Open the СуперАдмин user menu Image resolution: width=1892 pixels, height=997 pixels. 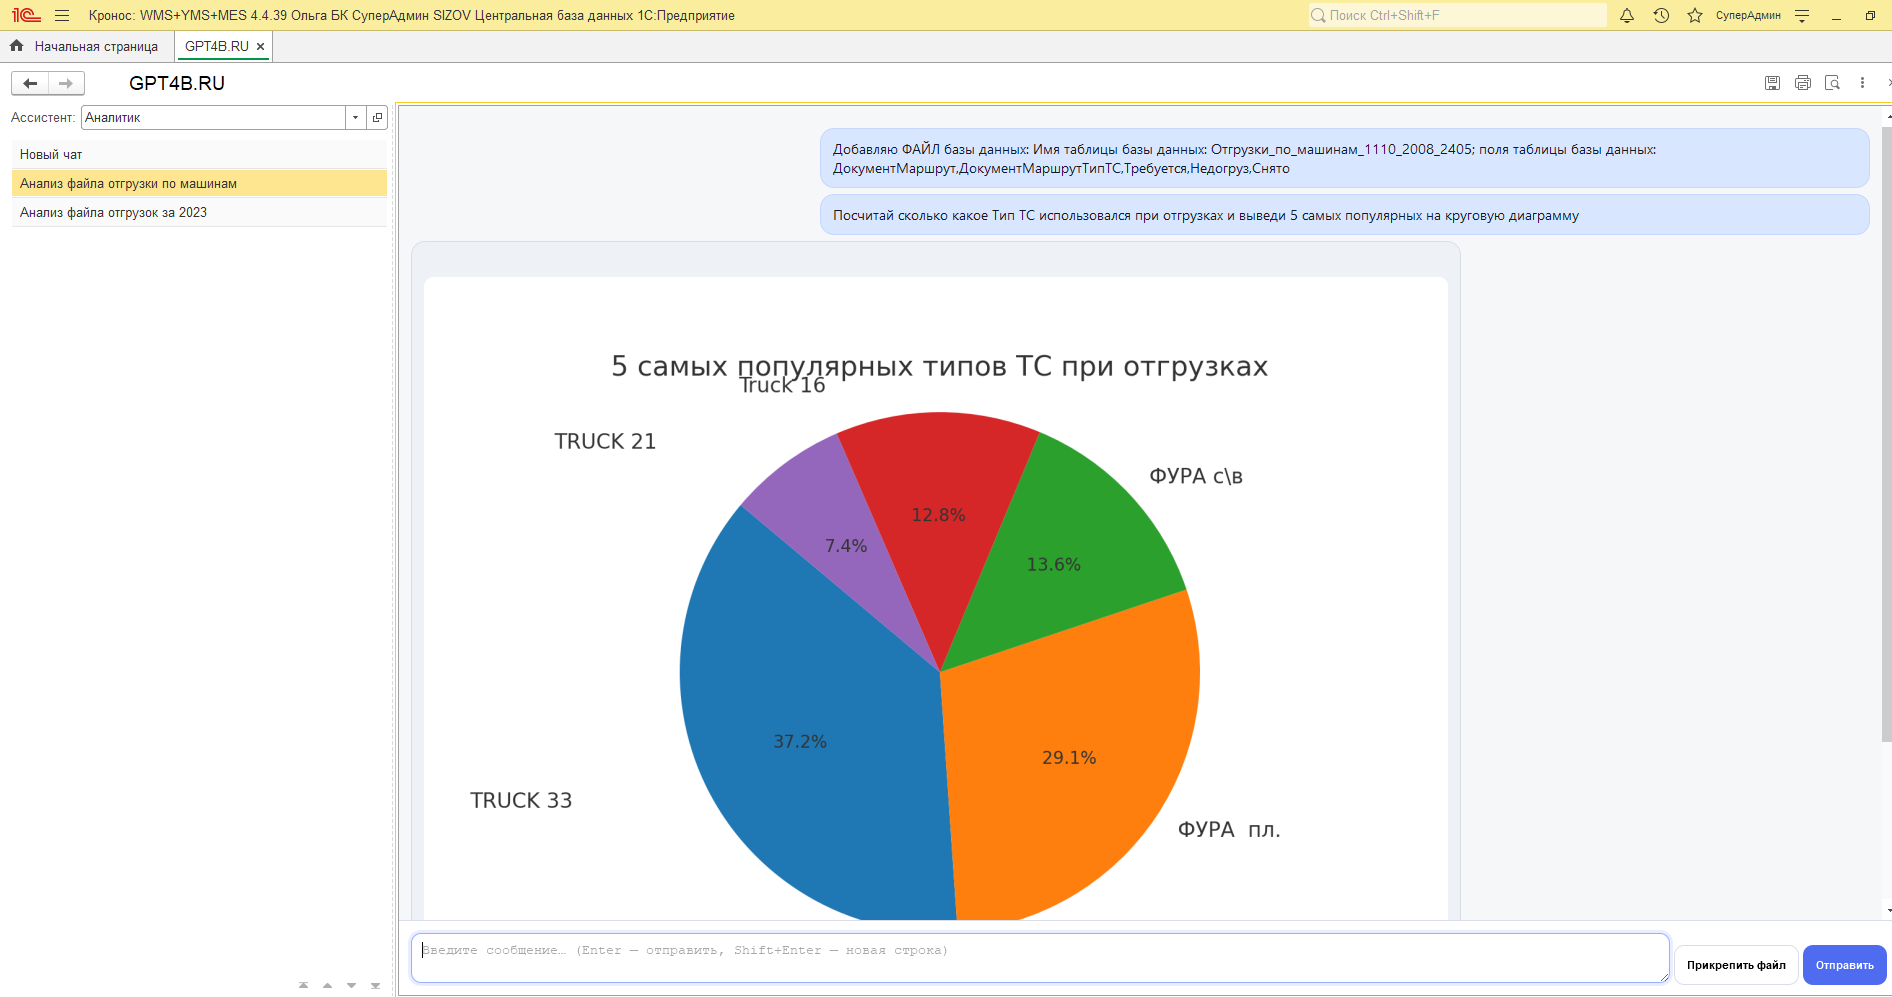1749,15
